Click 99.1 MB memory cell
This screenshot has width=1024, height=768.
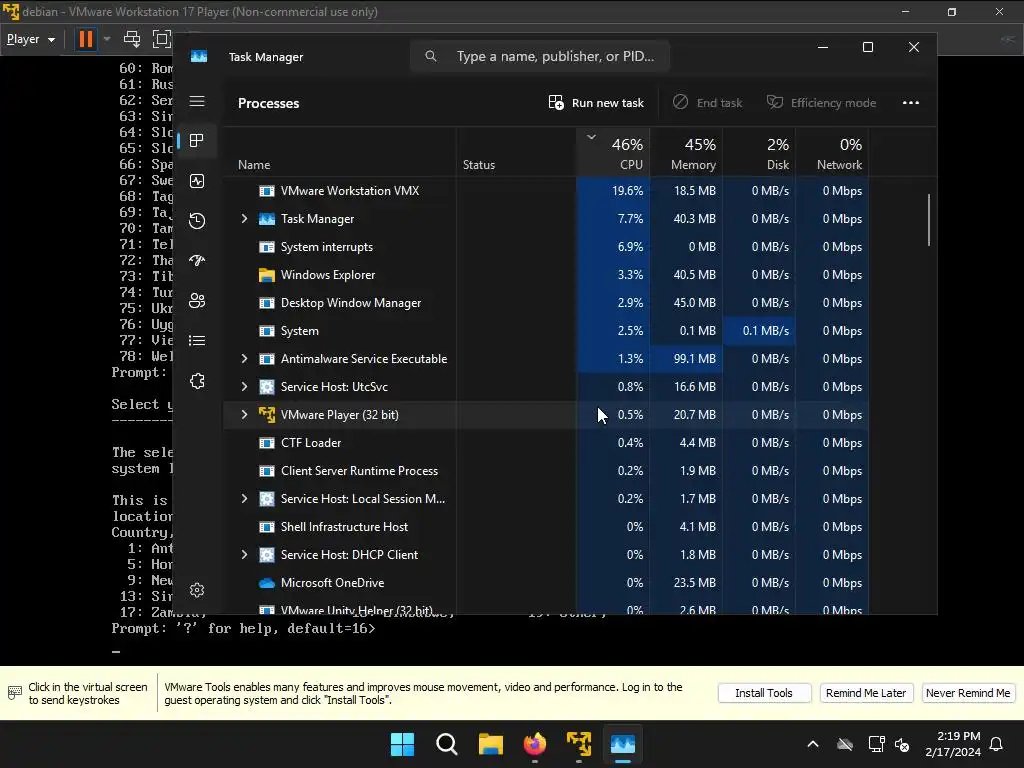686,359
